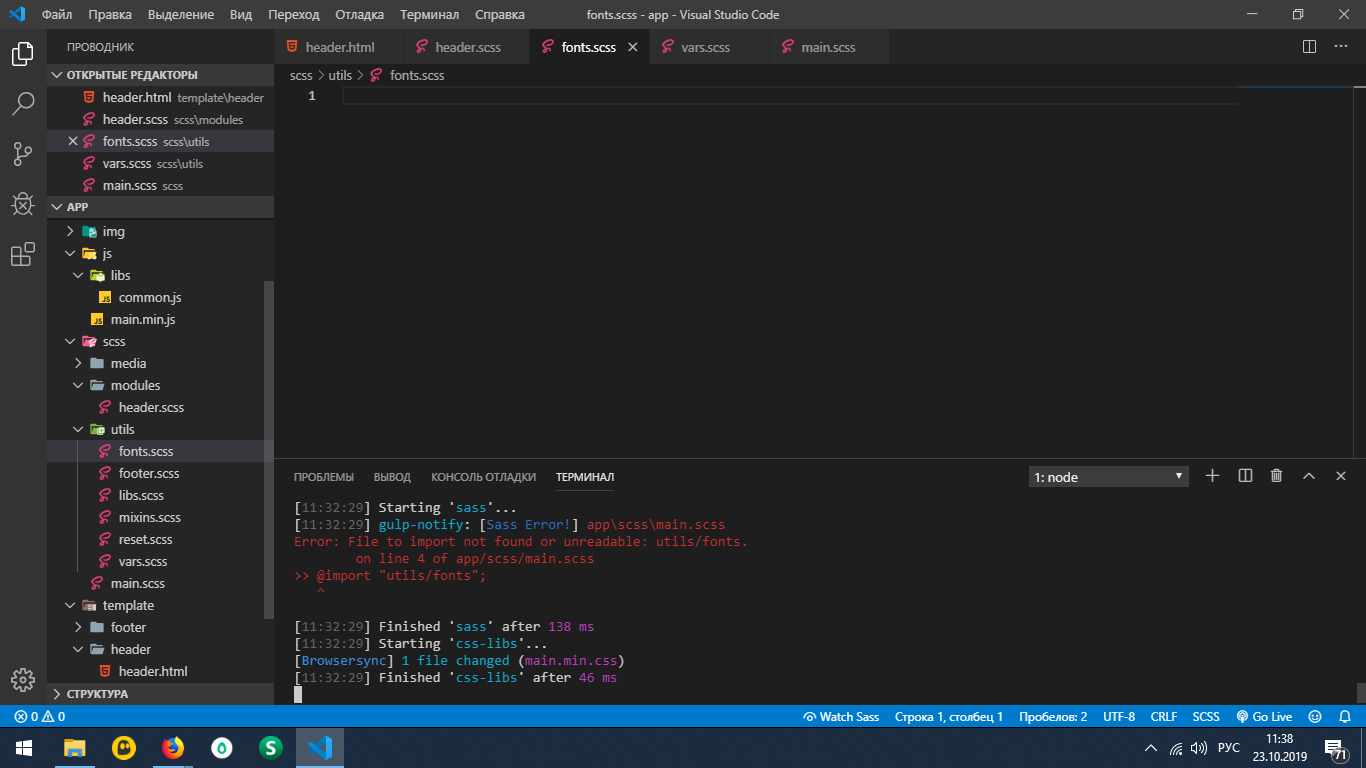Image resolution: width=1366 pixels, height=768 pixels.
Task: Collapse the Open Editors section
Action: point(160,75)
